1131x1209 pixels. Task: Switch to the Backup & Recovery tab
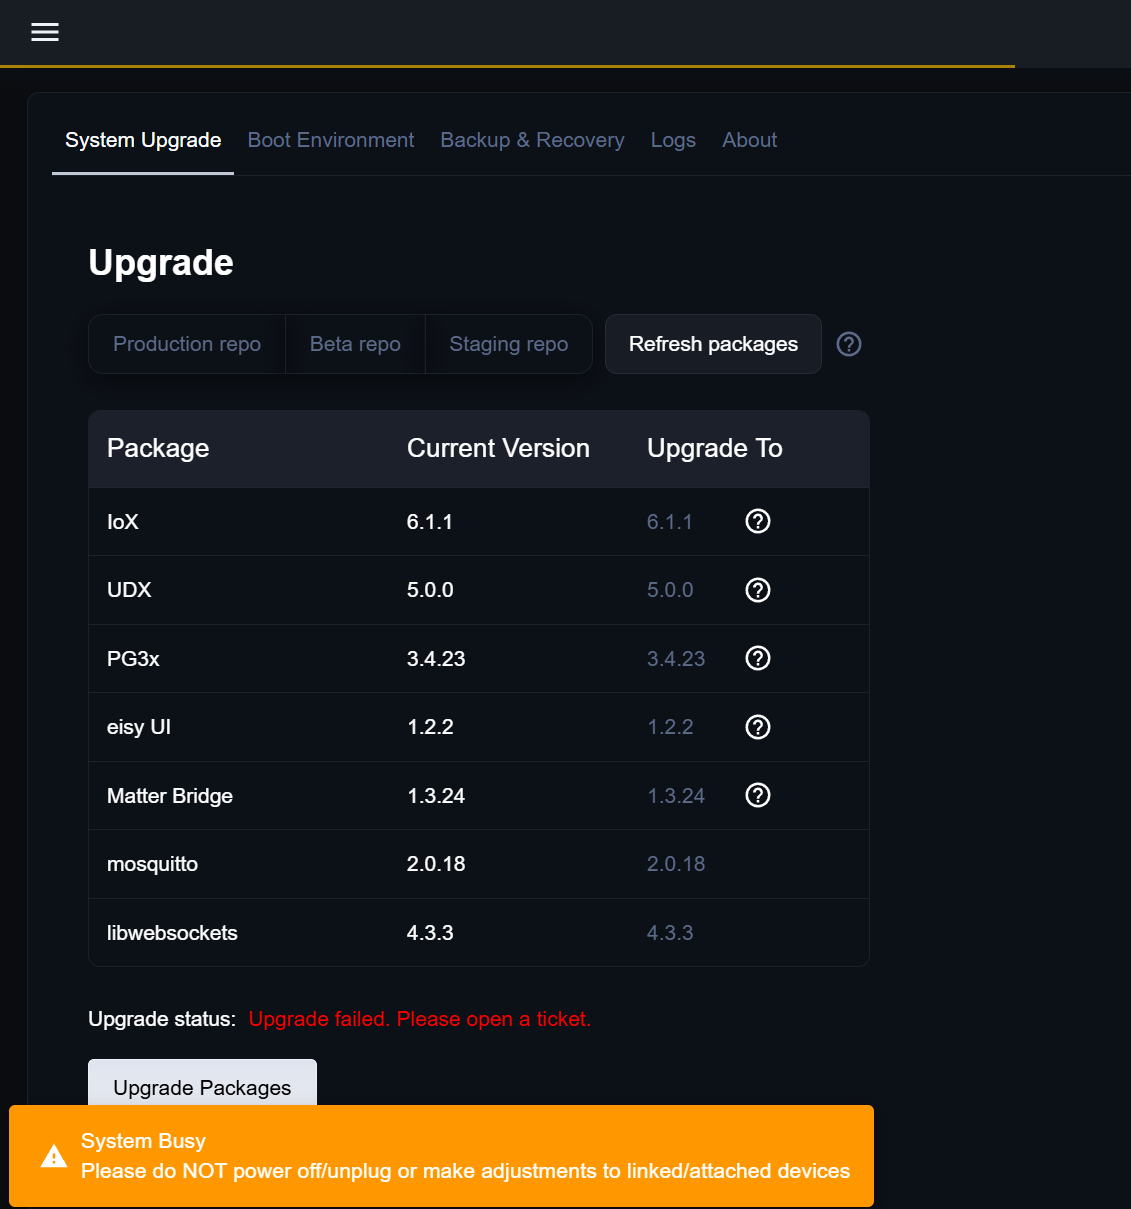(x=532, y=140)
